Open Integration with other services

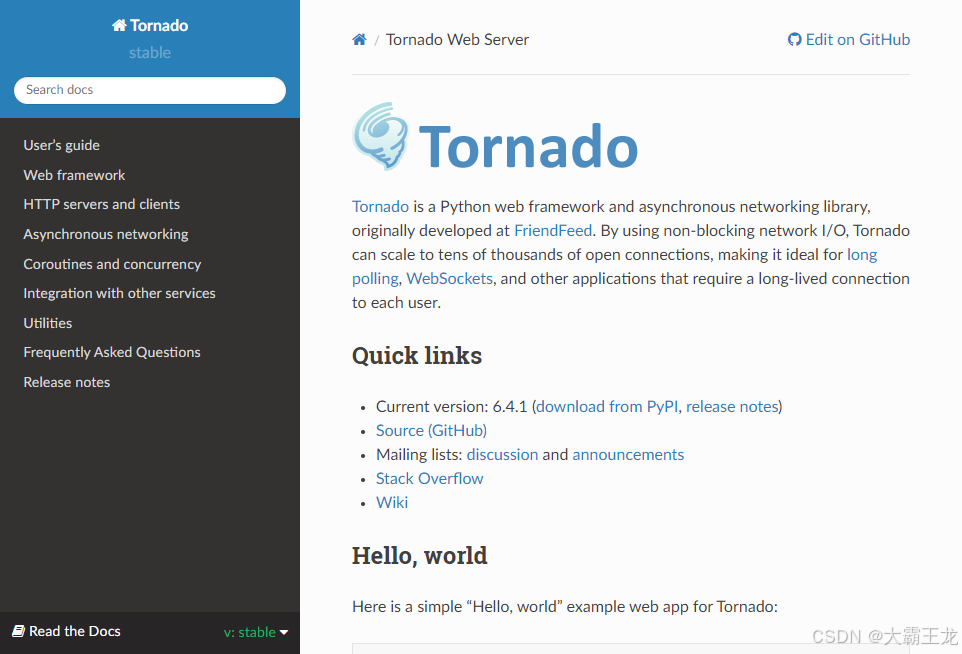[120, 293]
